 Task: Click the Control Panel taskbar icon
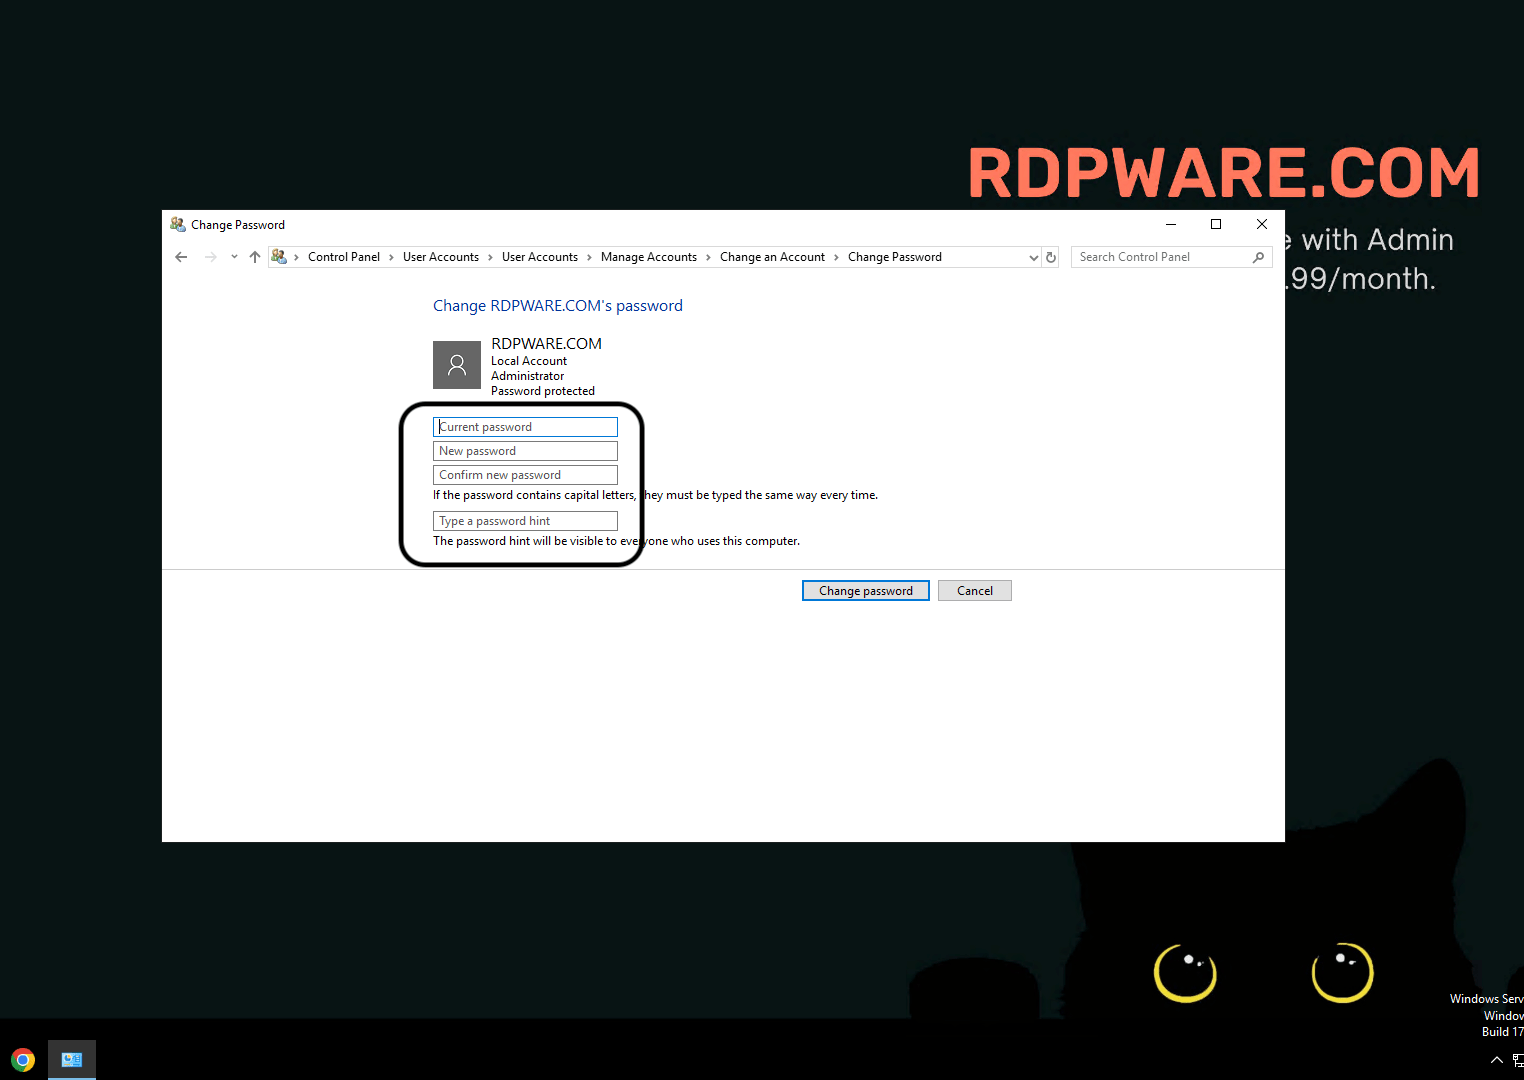[x=72, y=1060]
